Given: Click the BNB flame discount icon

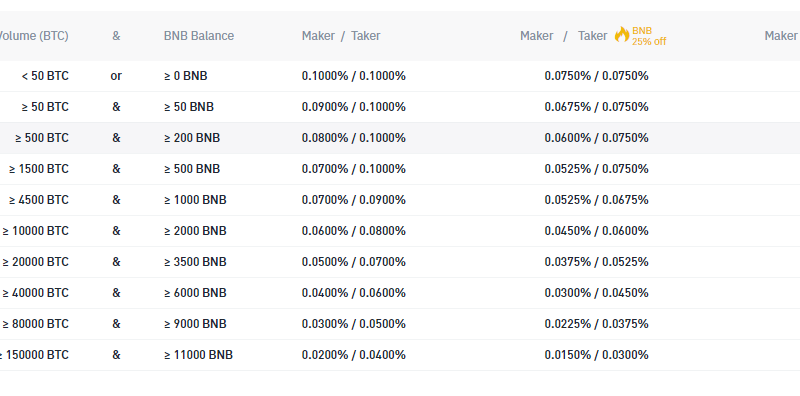Looking at the screenshot, I should click(x=622, y=35).
